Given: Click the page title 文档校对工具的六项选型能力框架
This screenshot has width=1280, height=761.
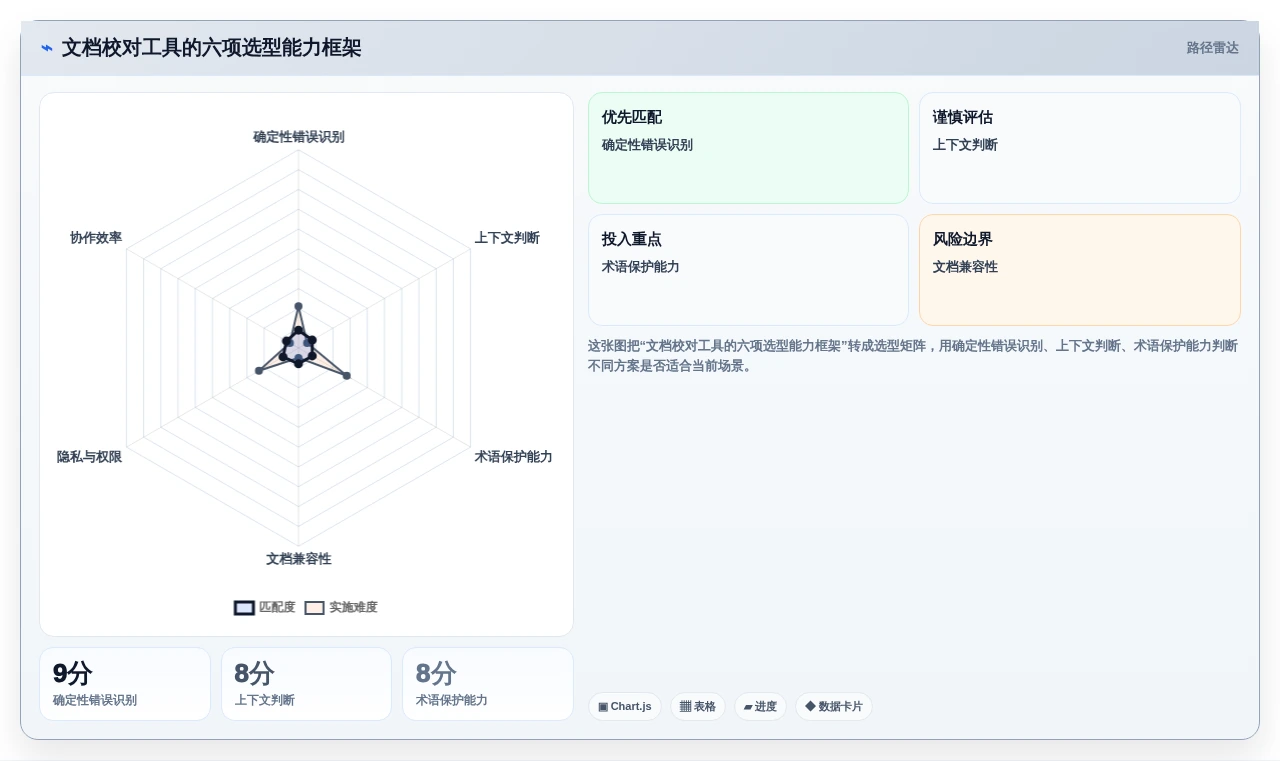Looking at the screenshot, I should pos(211,48).
